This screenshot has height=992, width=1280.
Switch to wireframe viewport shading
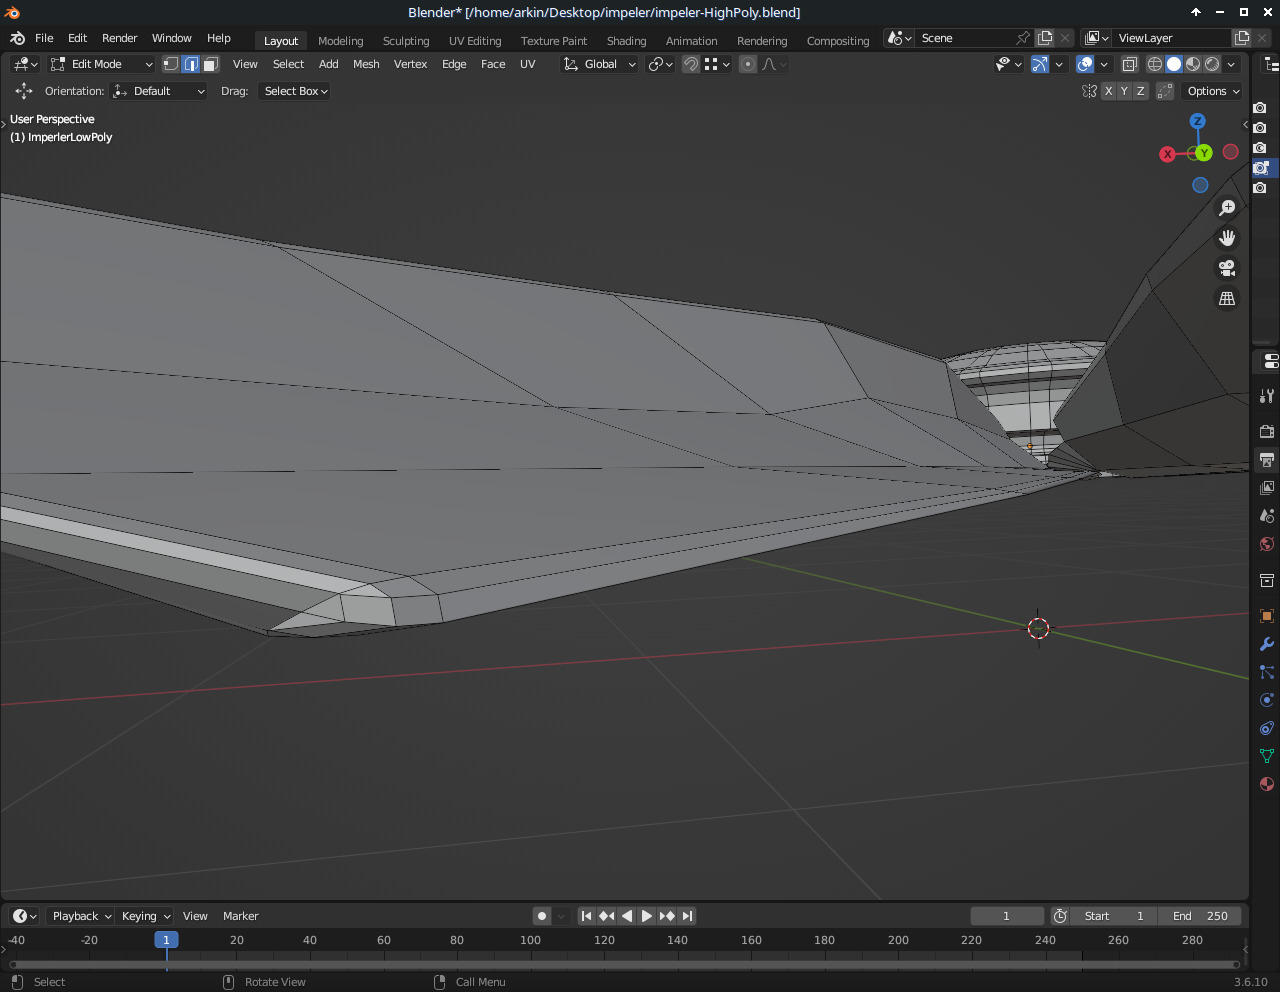coord(1155,64)
